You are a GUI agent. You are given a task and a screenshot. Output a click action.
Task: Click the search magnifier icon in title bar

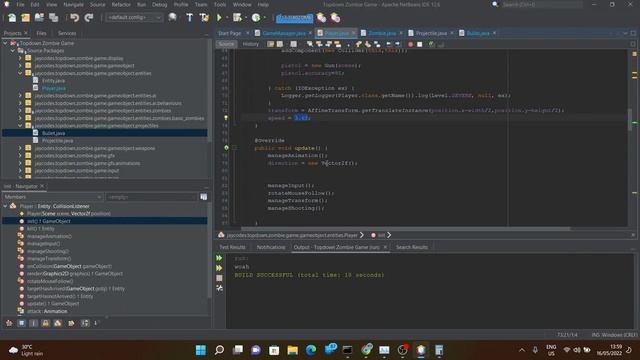495,4
